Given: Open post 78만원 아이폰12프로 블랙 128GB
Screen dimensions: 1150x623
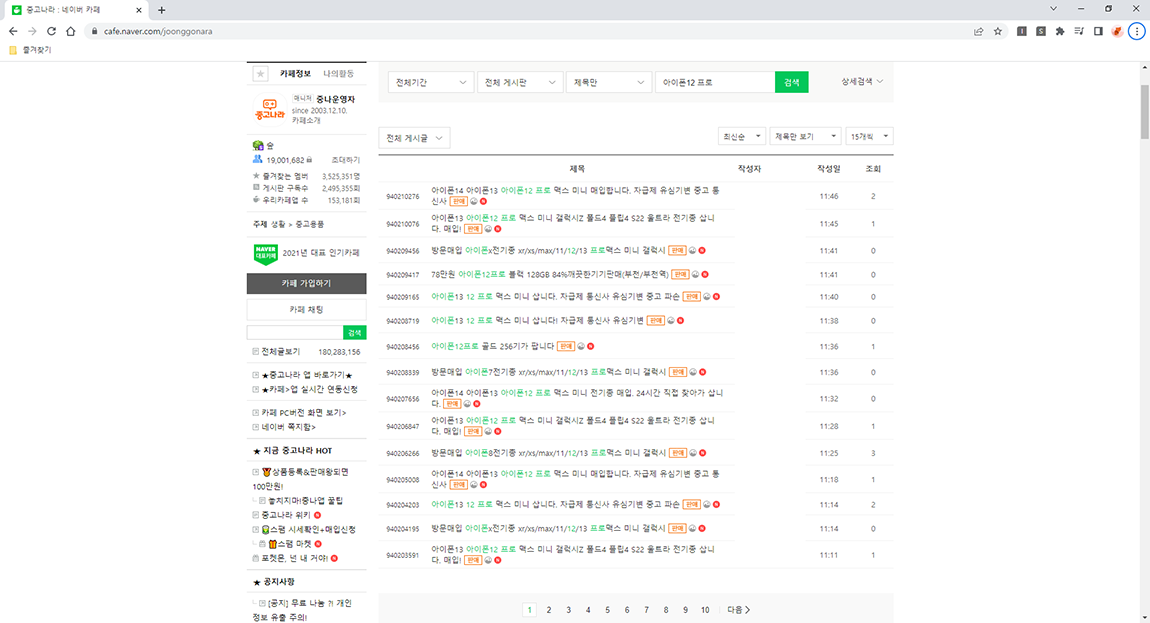Looking at the screenshot, I should pos(550,274).
